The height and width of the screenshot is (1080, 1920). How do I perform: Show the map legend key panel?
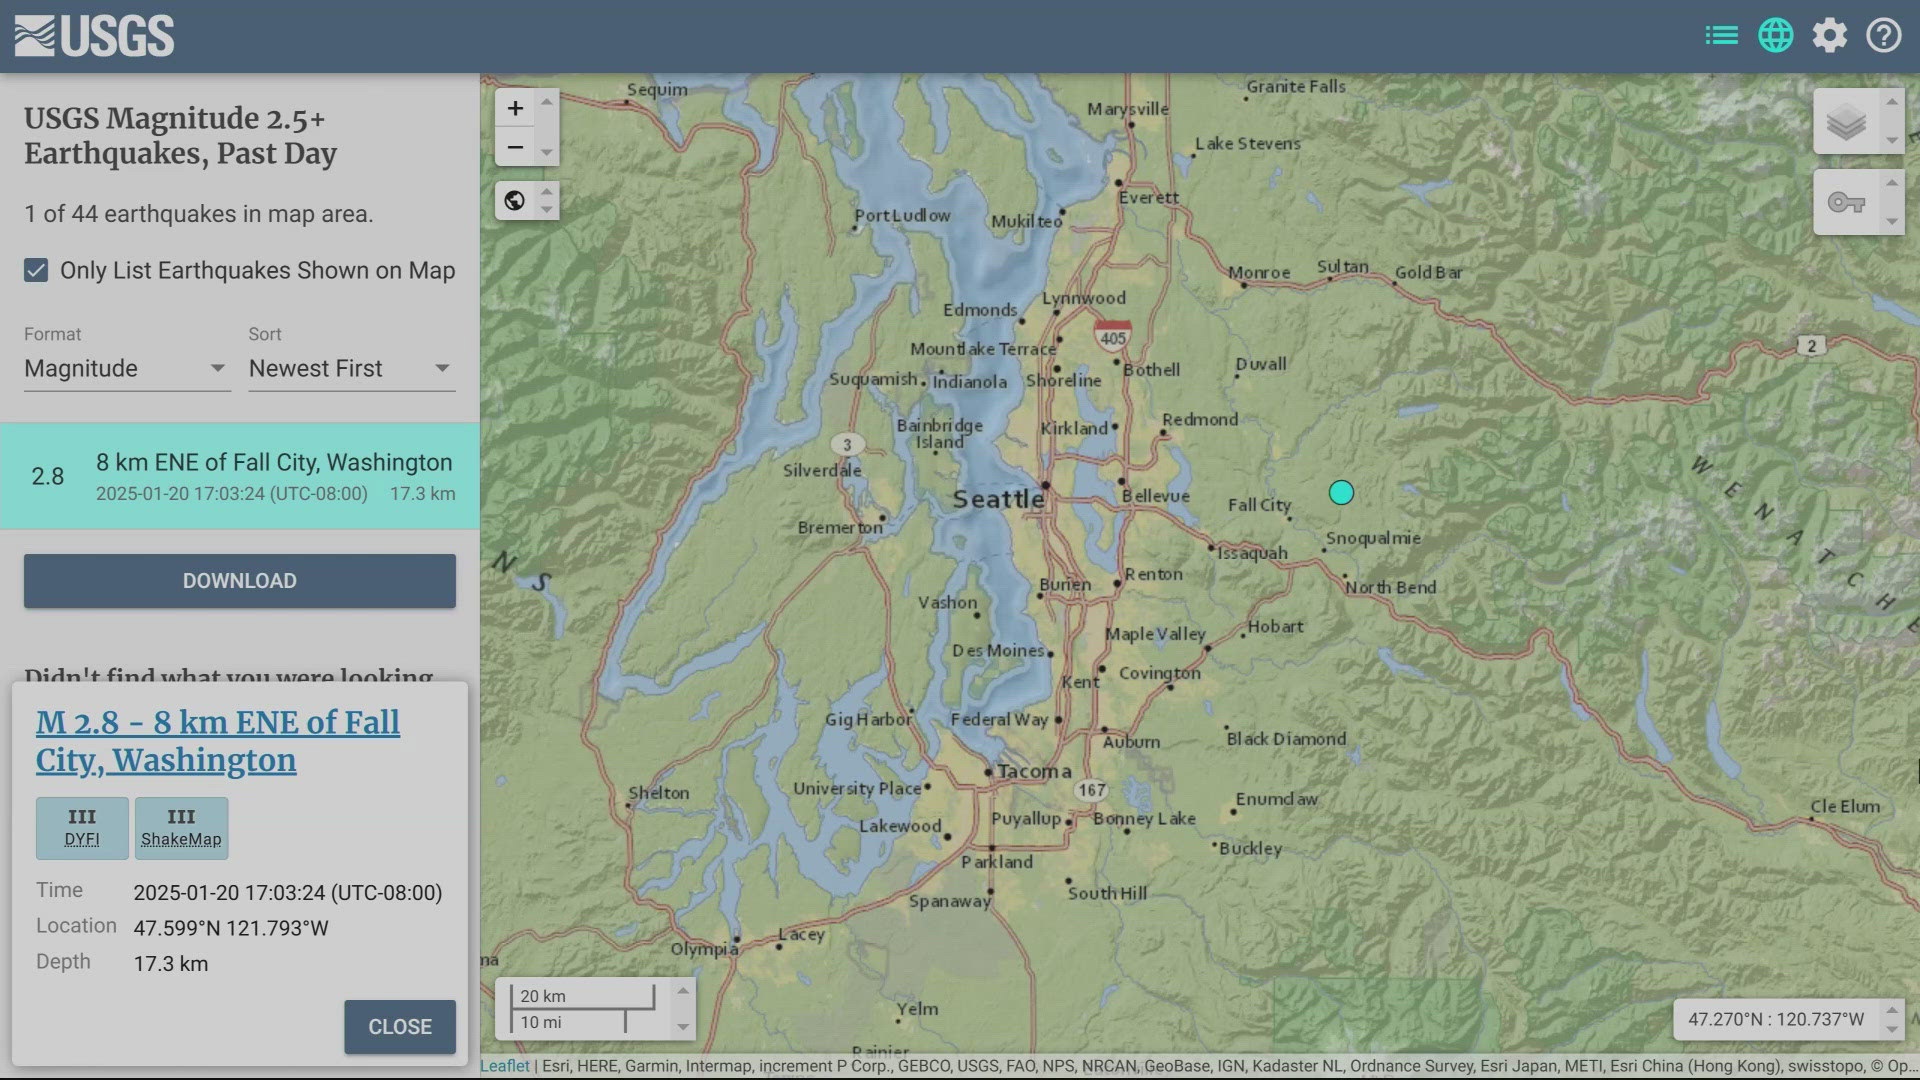(x=1847, y=201)
